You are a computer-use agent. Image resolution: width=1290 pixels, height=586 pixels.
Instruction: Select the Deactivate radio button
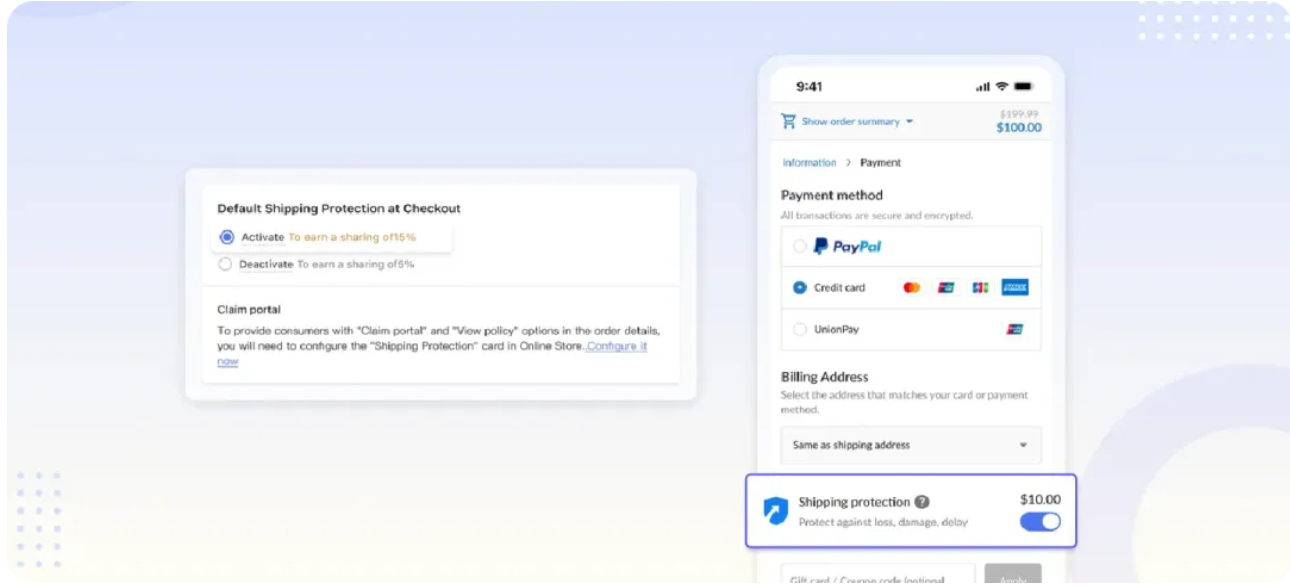pos(225,265)
